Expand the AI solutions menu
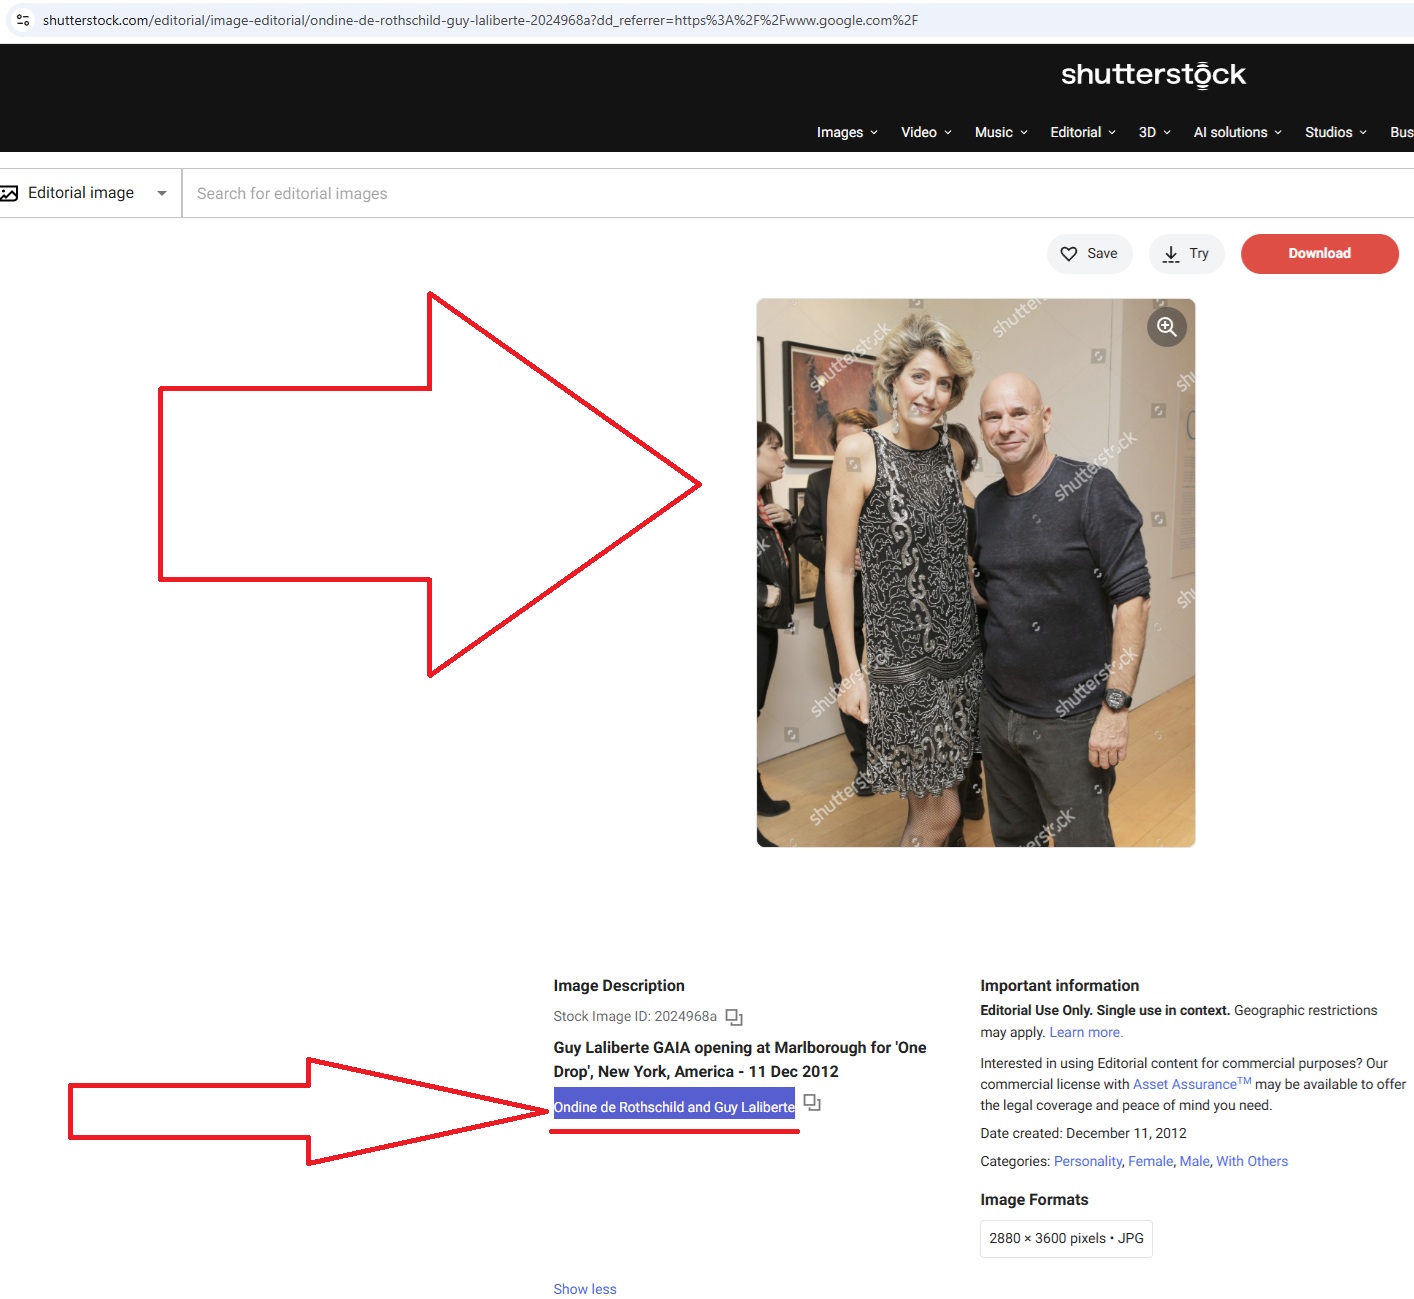This screenshot has height=1299, width=1414. (1237, 132)
